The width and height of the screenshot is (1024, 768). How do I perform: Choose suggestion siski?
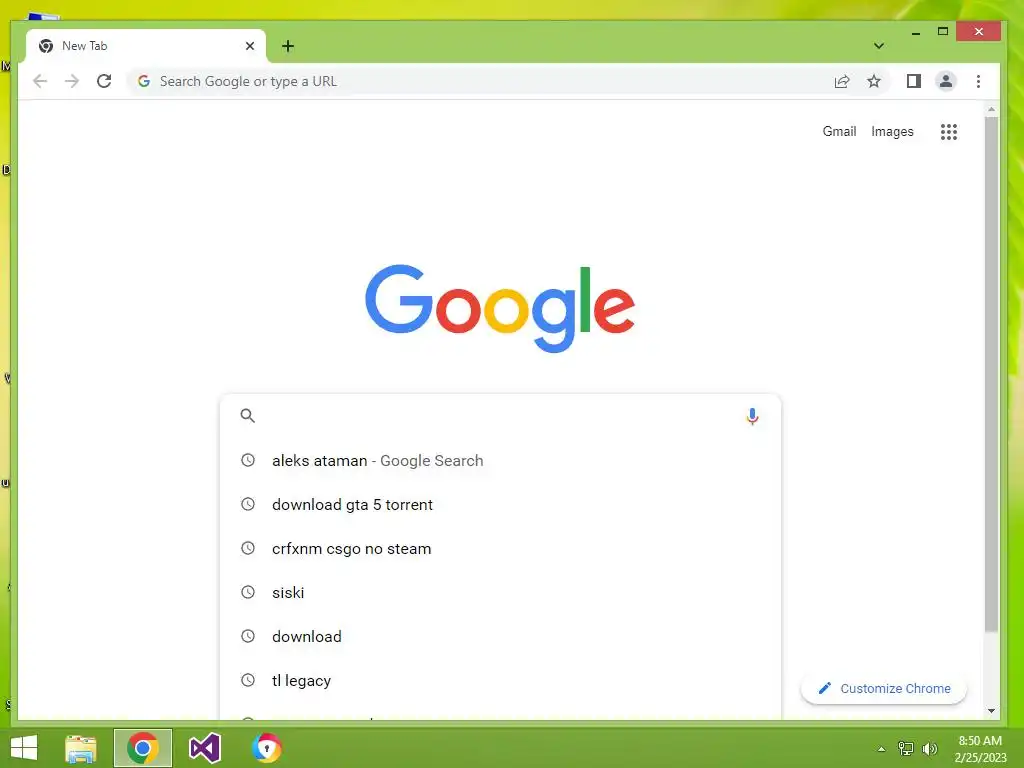[500, 592]
